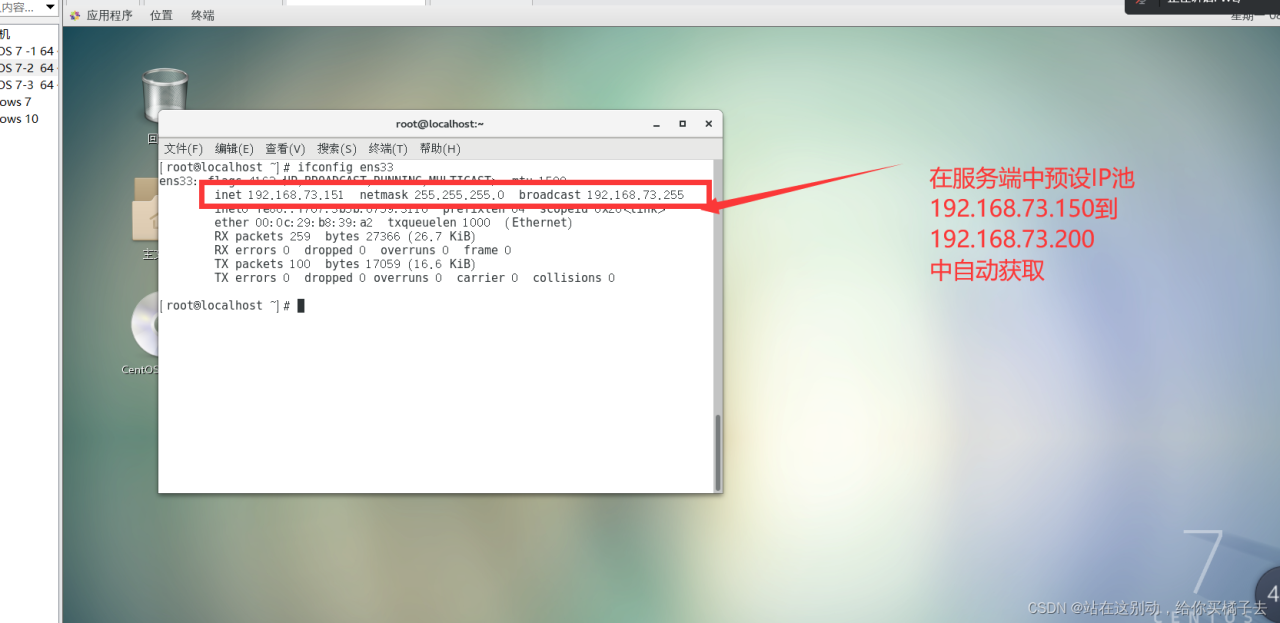1280x623 pixels.
Task: Open the CentOS disc icon on the desktop
Action: tap(145, 324)
